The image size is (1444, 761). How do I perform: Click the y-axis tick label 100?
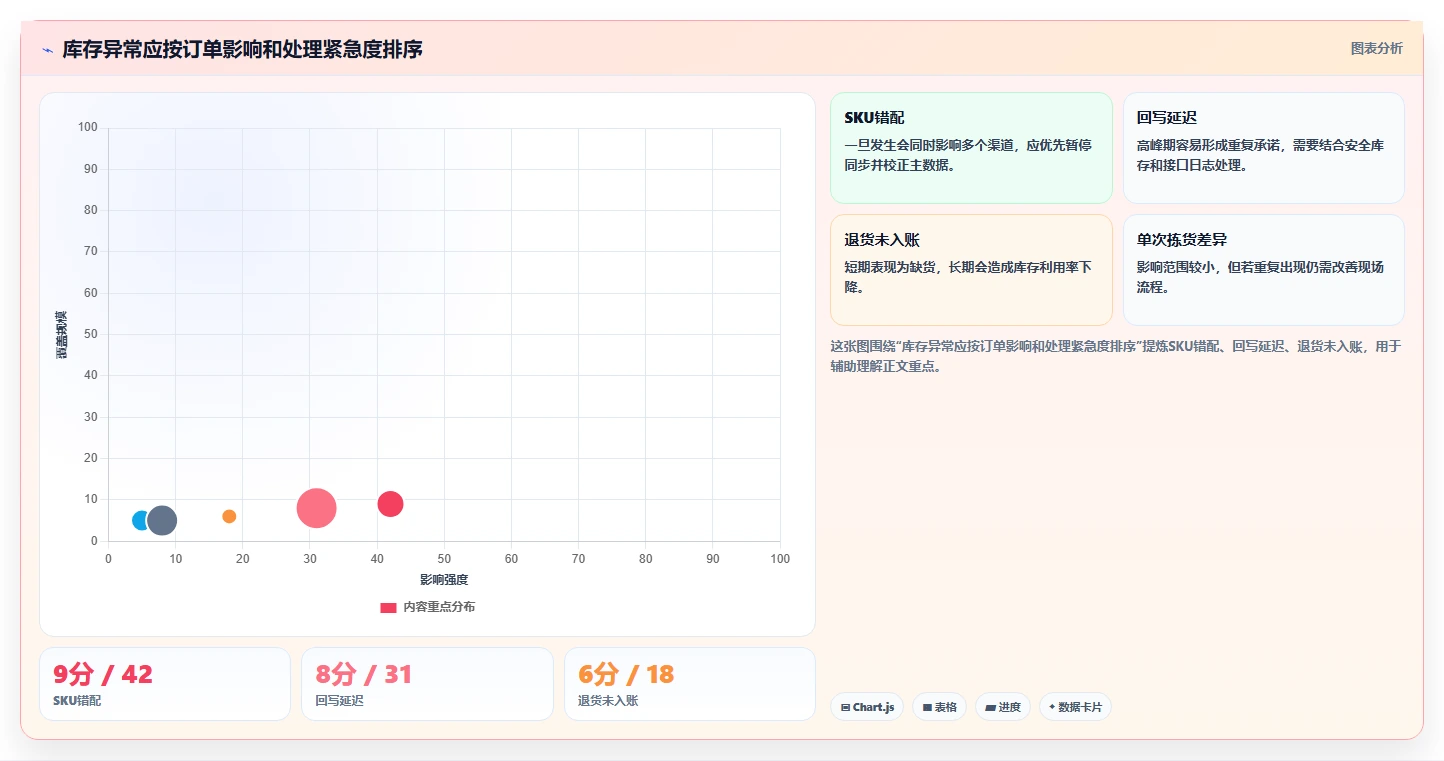tap(88, 127)
